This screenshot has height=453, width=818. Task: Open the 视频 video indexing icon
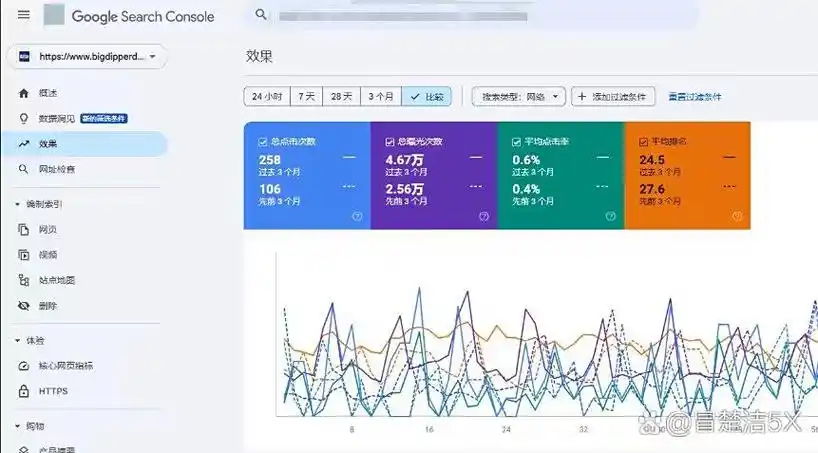click(x=23, y=255)
